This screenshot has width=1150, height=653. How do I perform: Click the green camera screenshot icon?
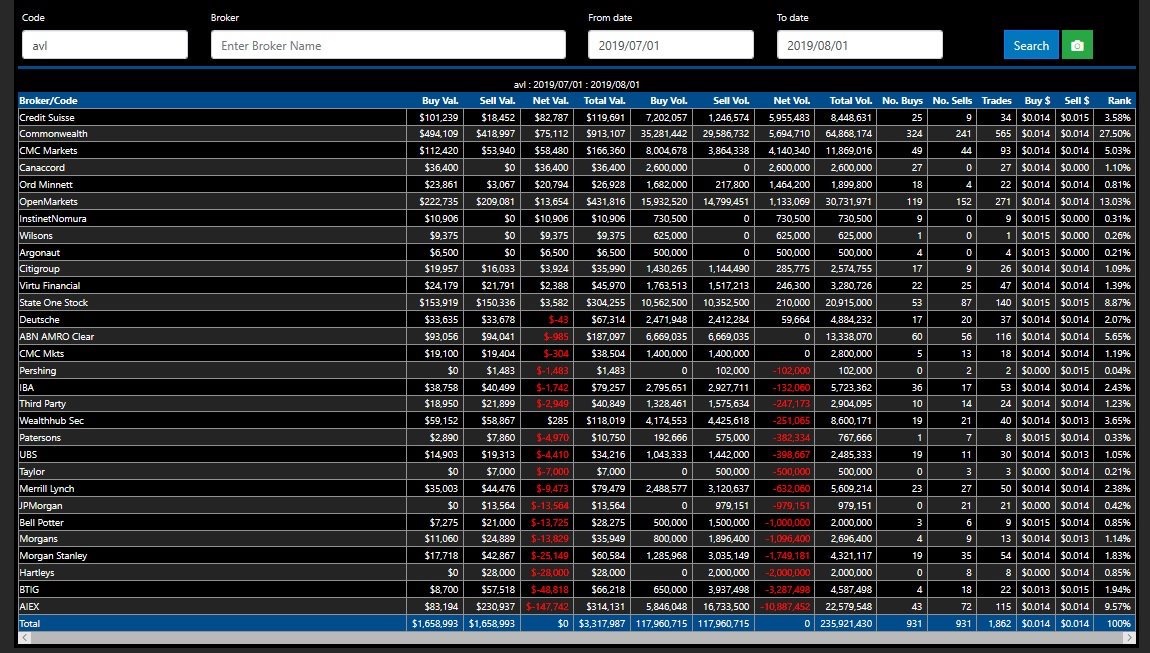coord(1077,45)
